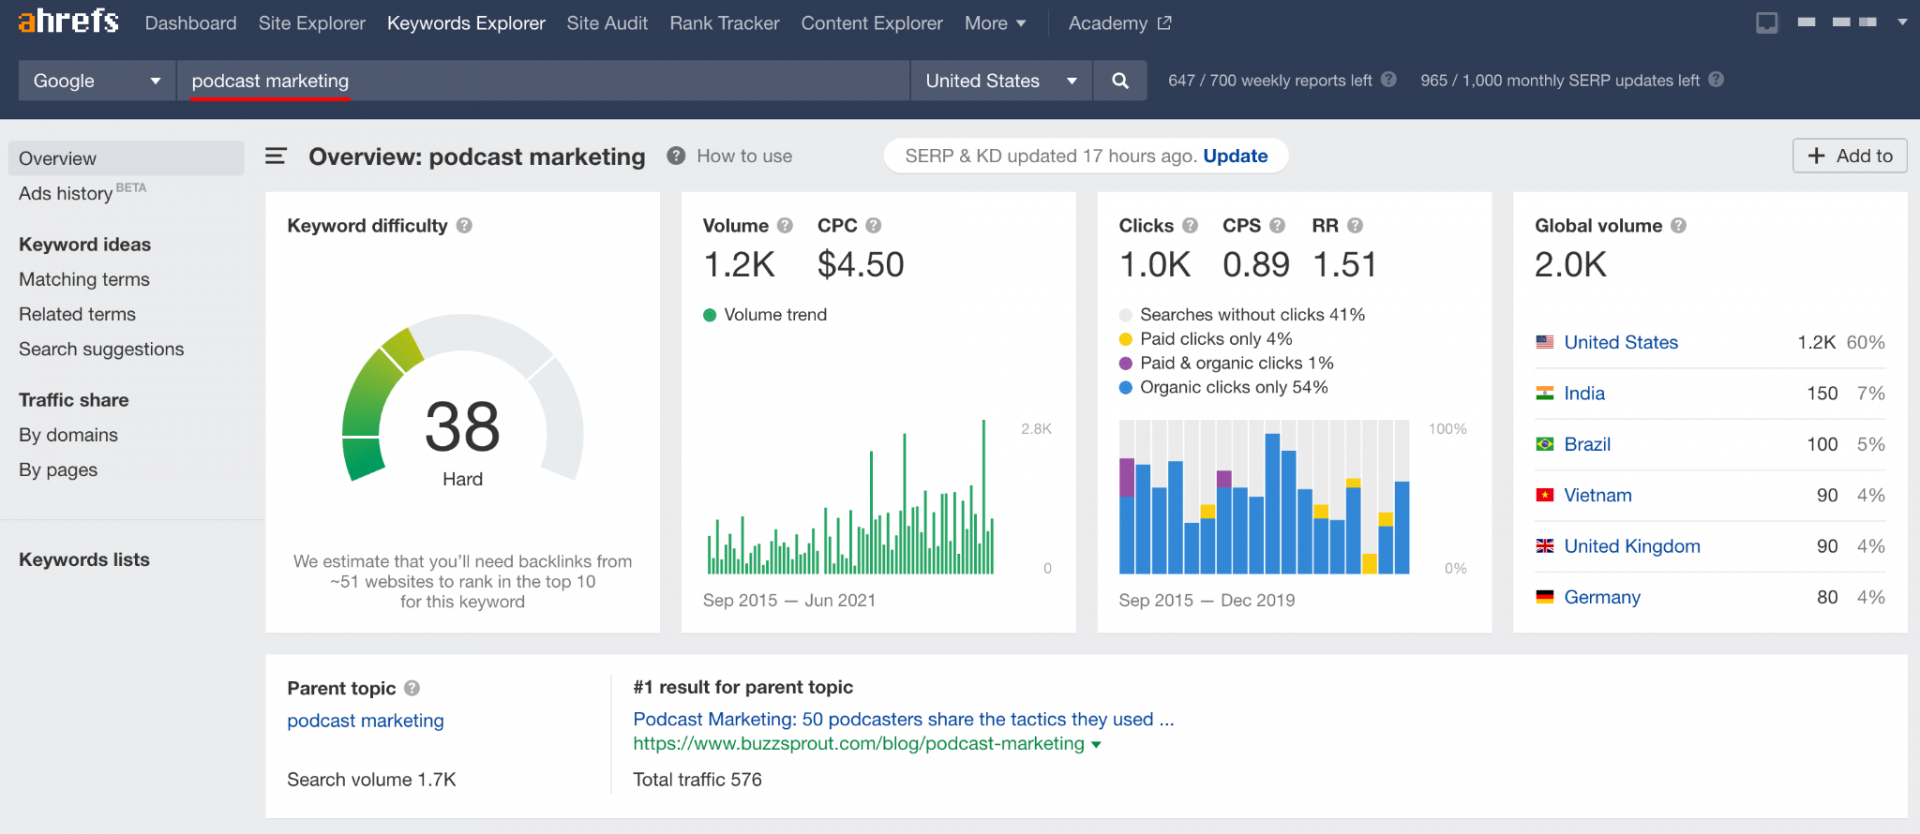Open the Google search engine dropdown
Viewport: 1920px width, 834px height.
coord(97,81)
